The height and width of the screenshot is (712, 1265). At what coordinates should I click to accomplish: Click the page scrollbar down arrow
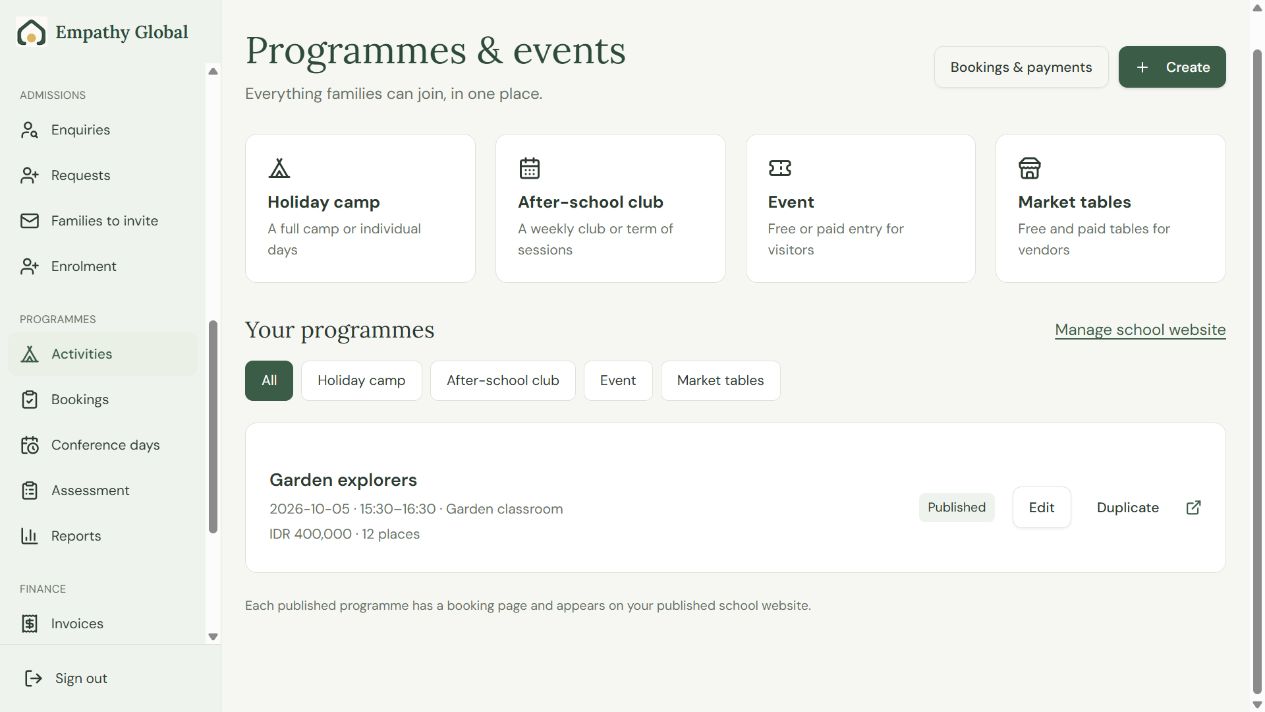[1257, 705]
